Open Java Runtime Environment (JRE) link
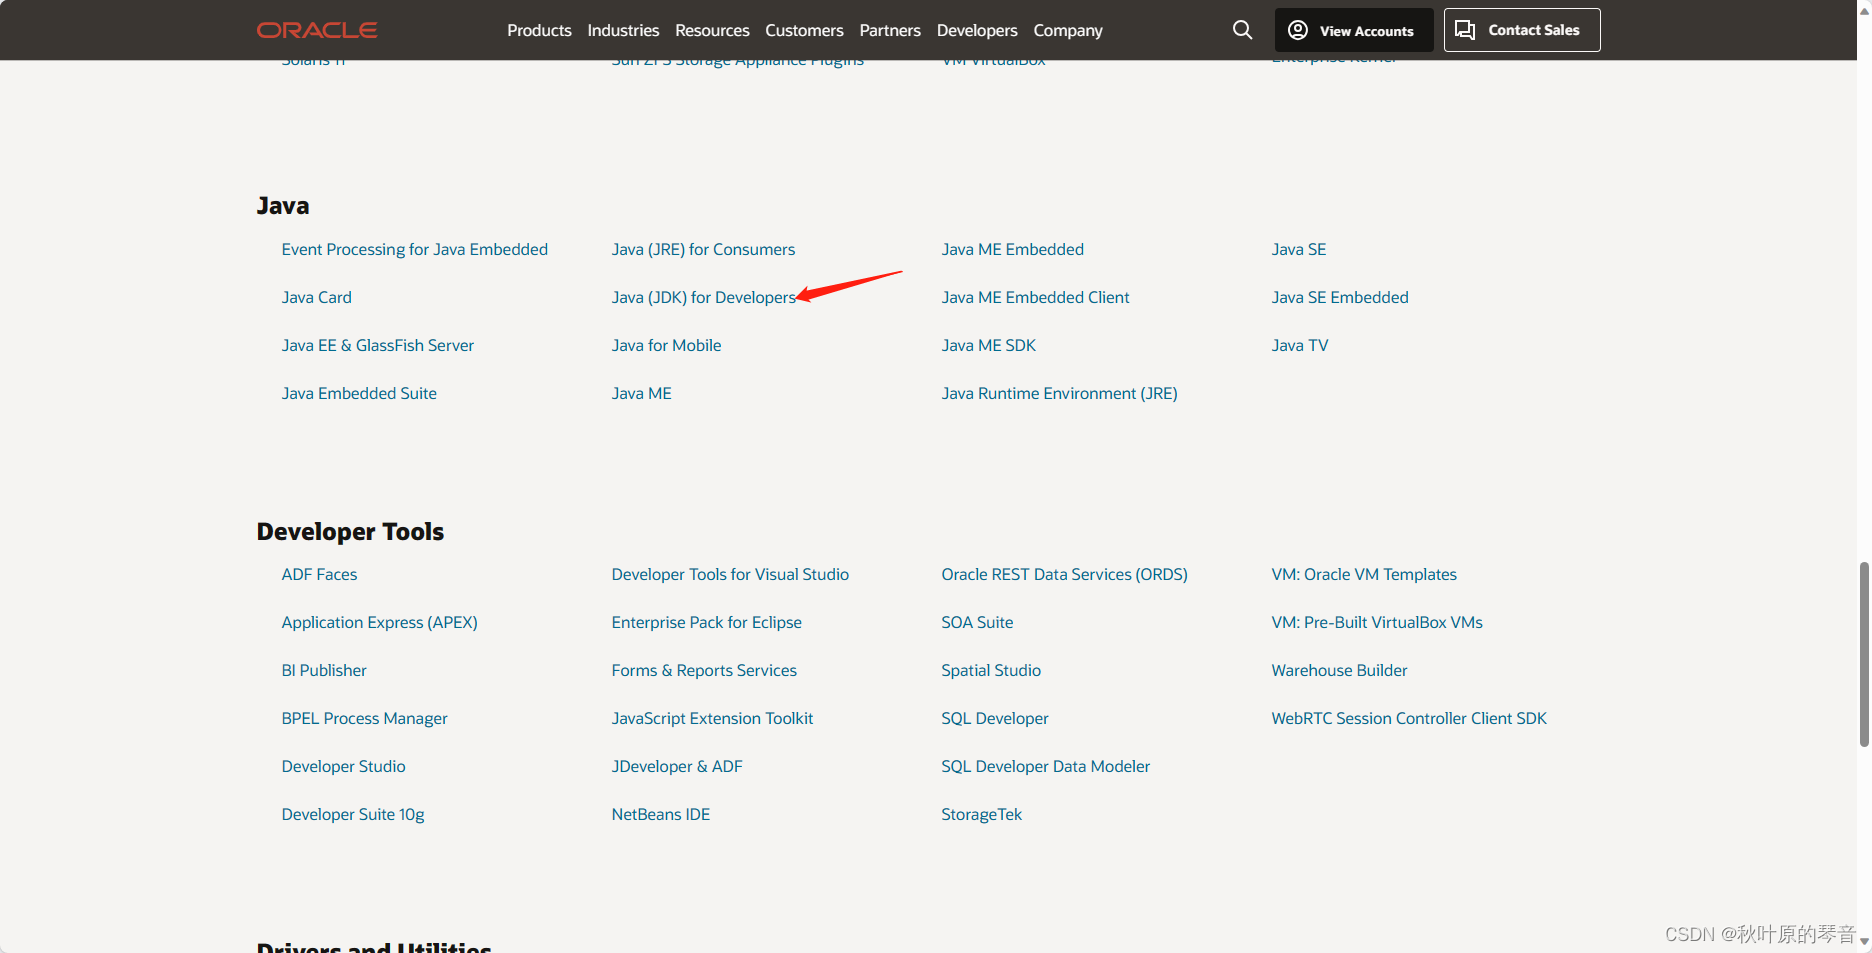The width and height of the screenshot is (1872, 953). (1060, 393)
